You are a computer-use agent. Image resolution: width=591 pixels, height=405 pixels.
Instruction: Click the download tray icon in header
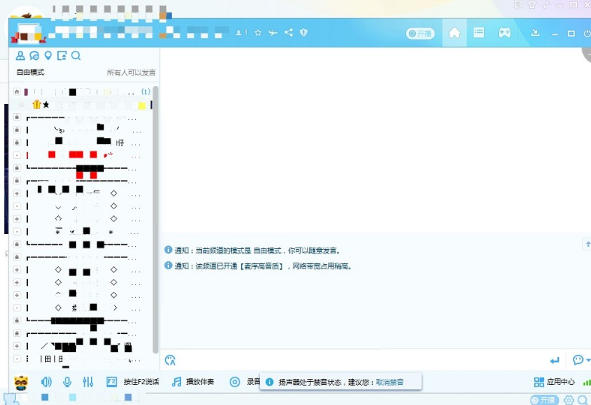point(535,33)
